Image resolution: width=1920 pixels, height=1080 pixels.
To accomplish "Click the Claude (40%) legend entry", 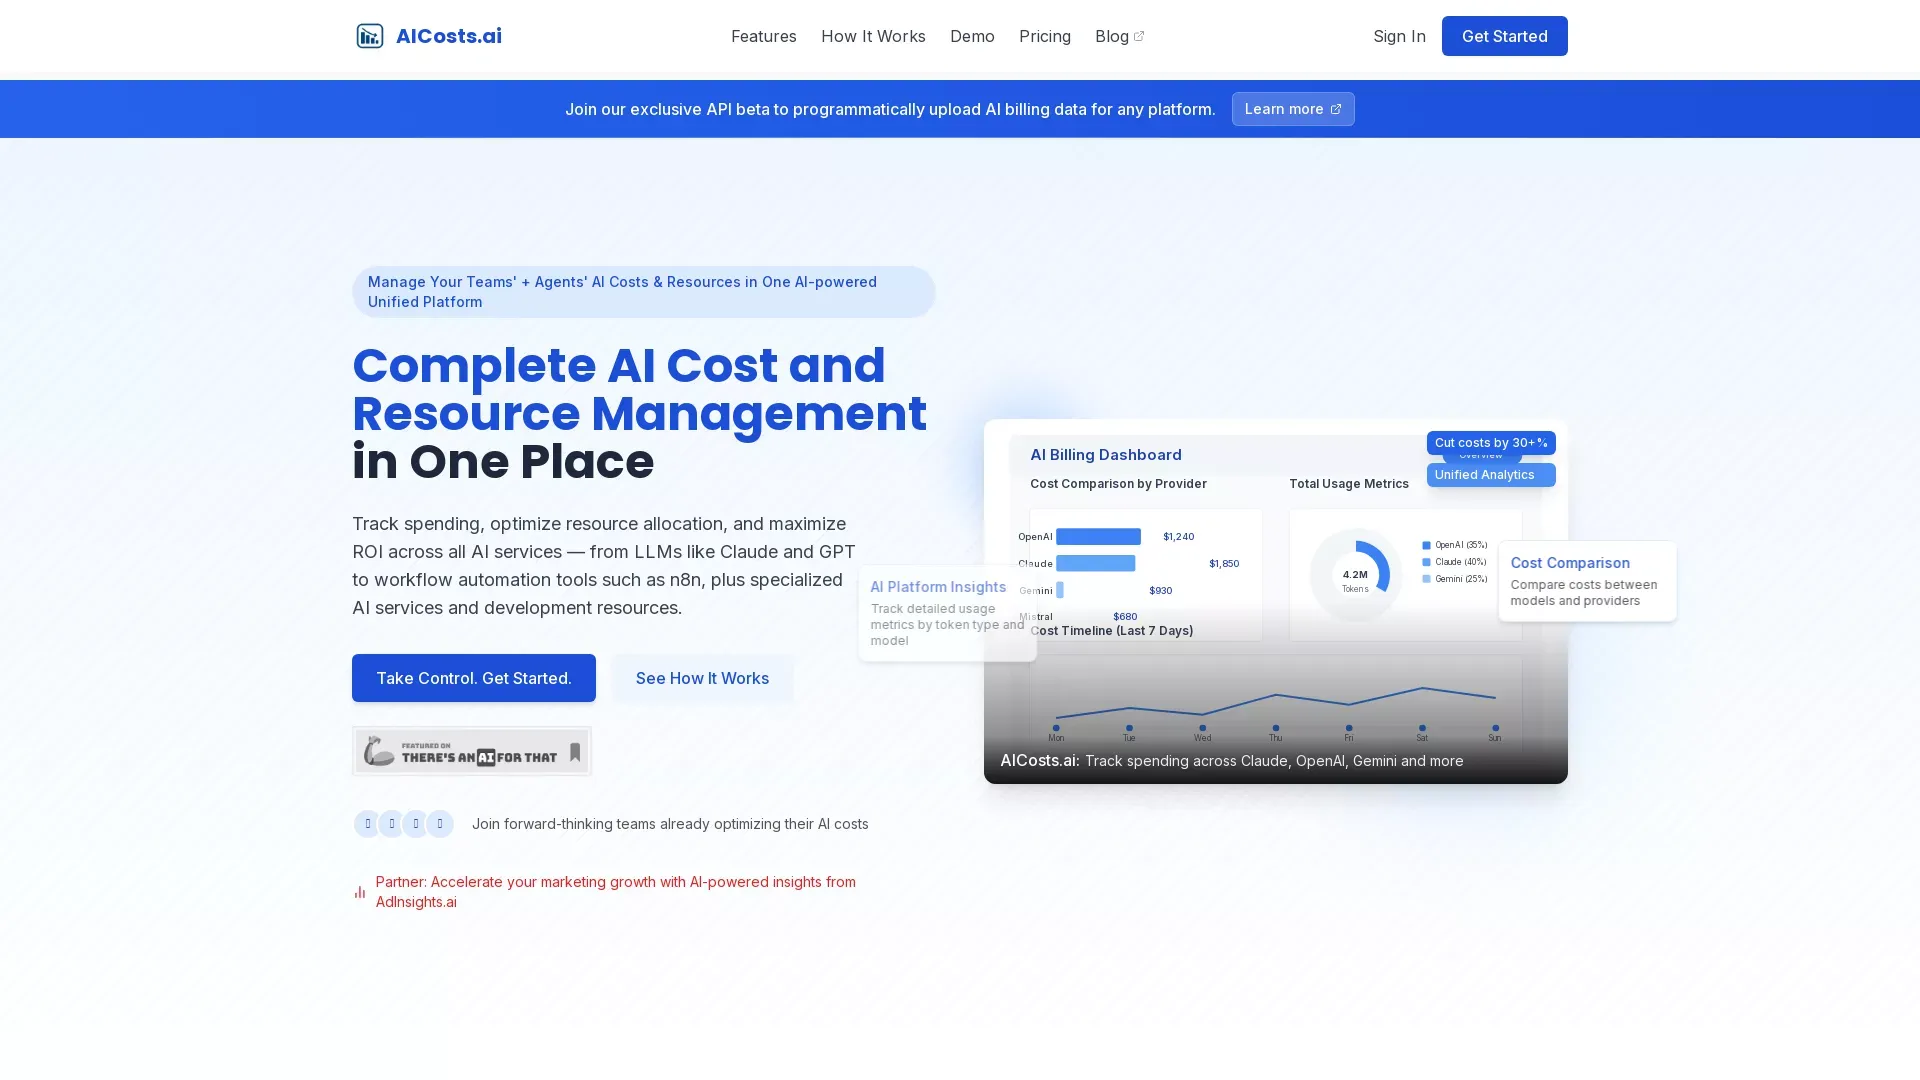I will point(1454,562).
